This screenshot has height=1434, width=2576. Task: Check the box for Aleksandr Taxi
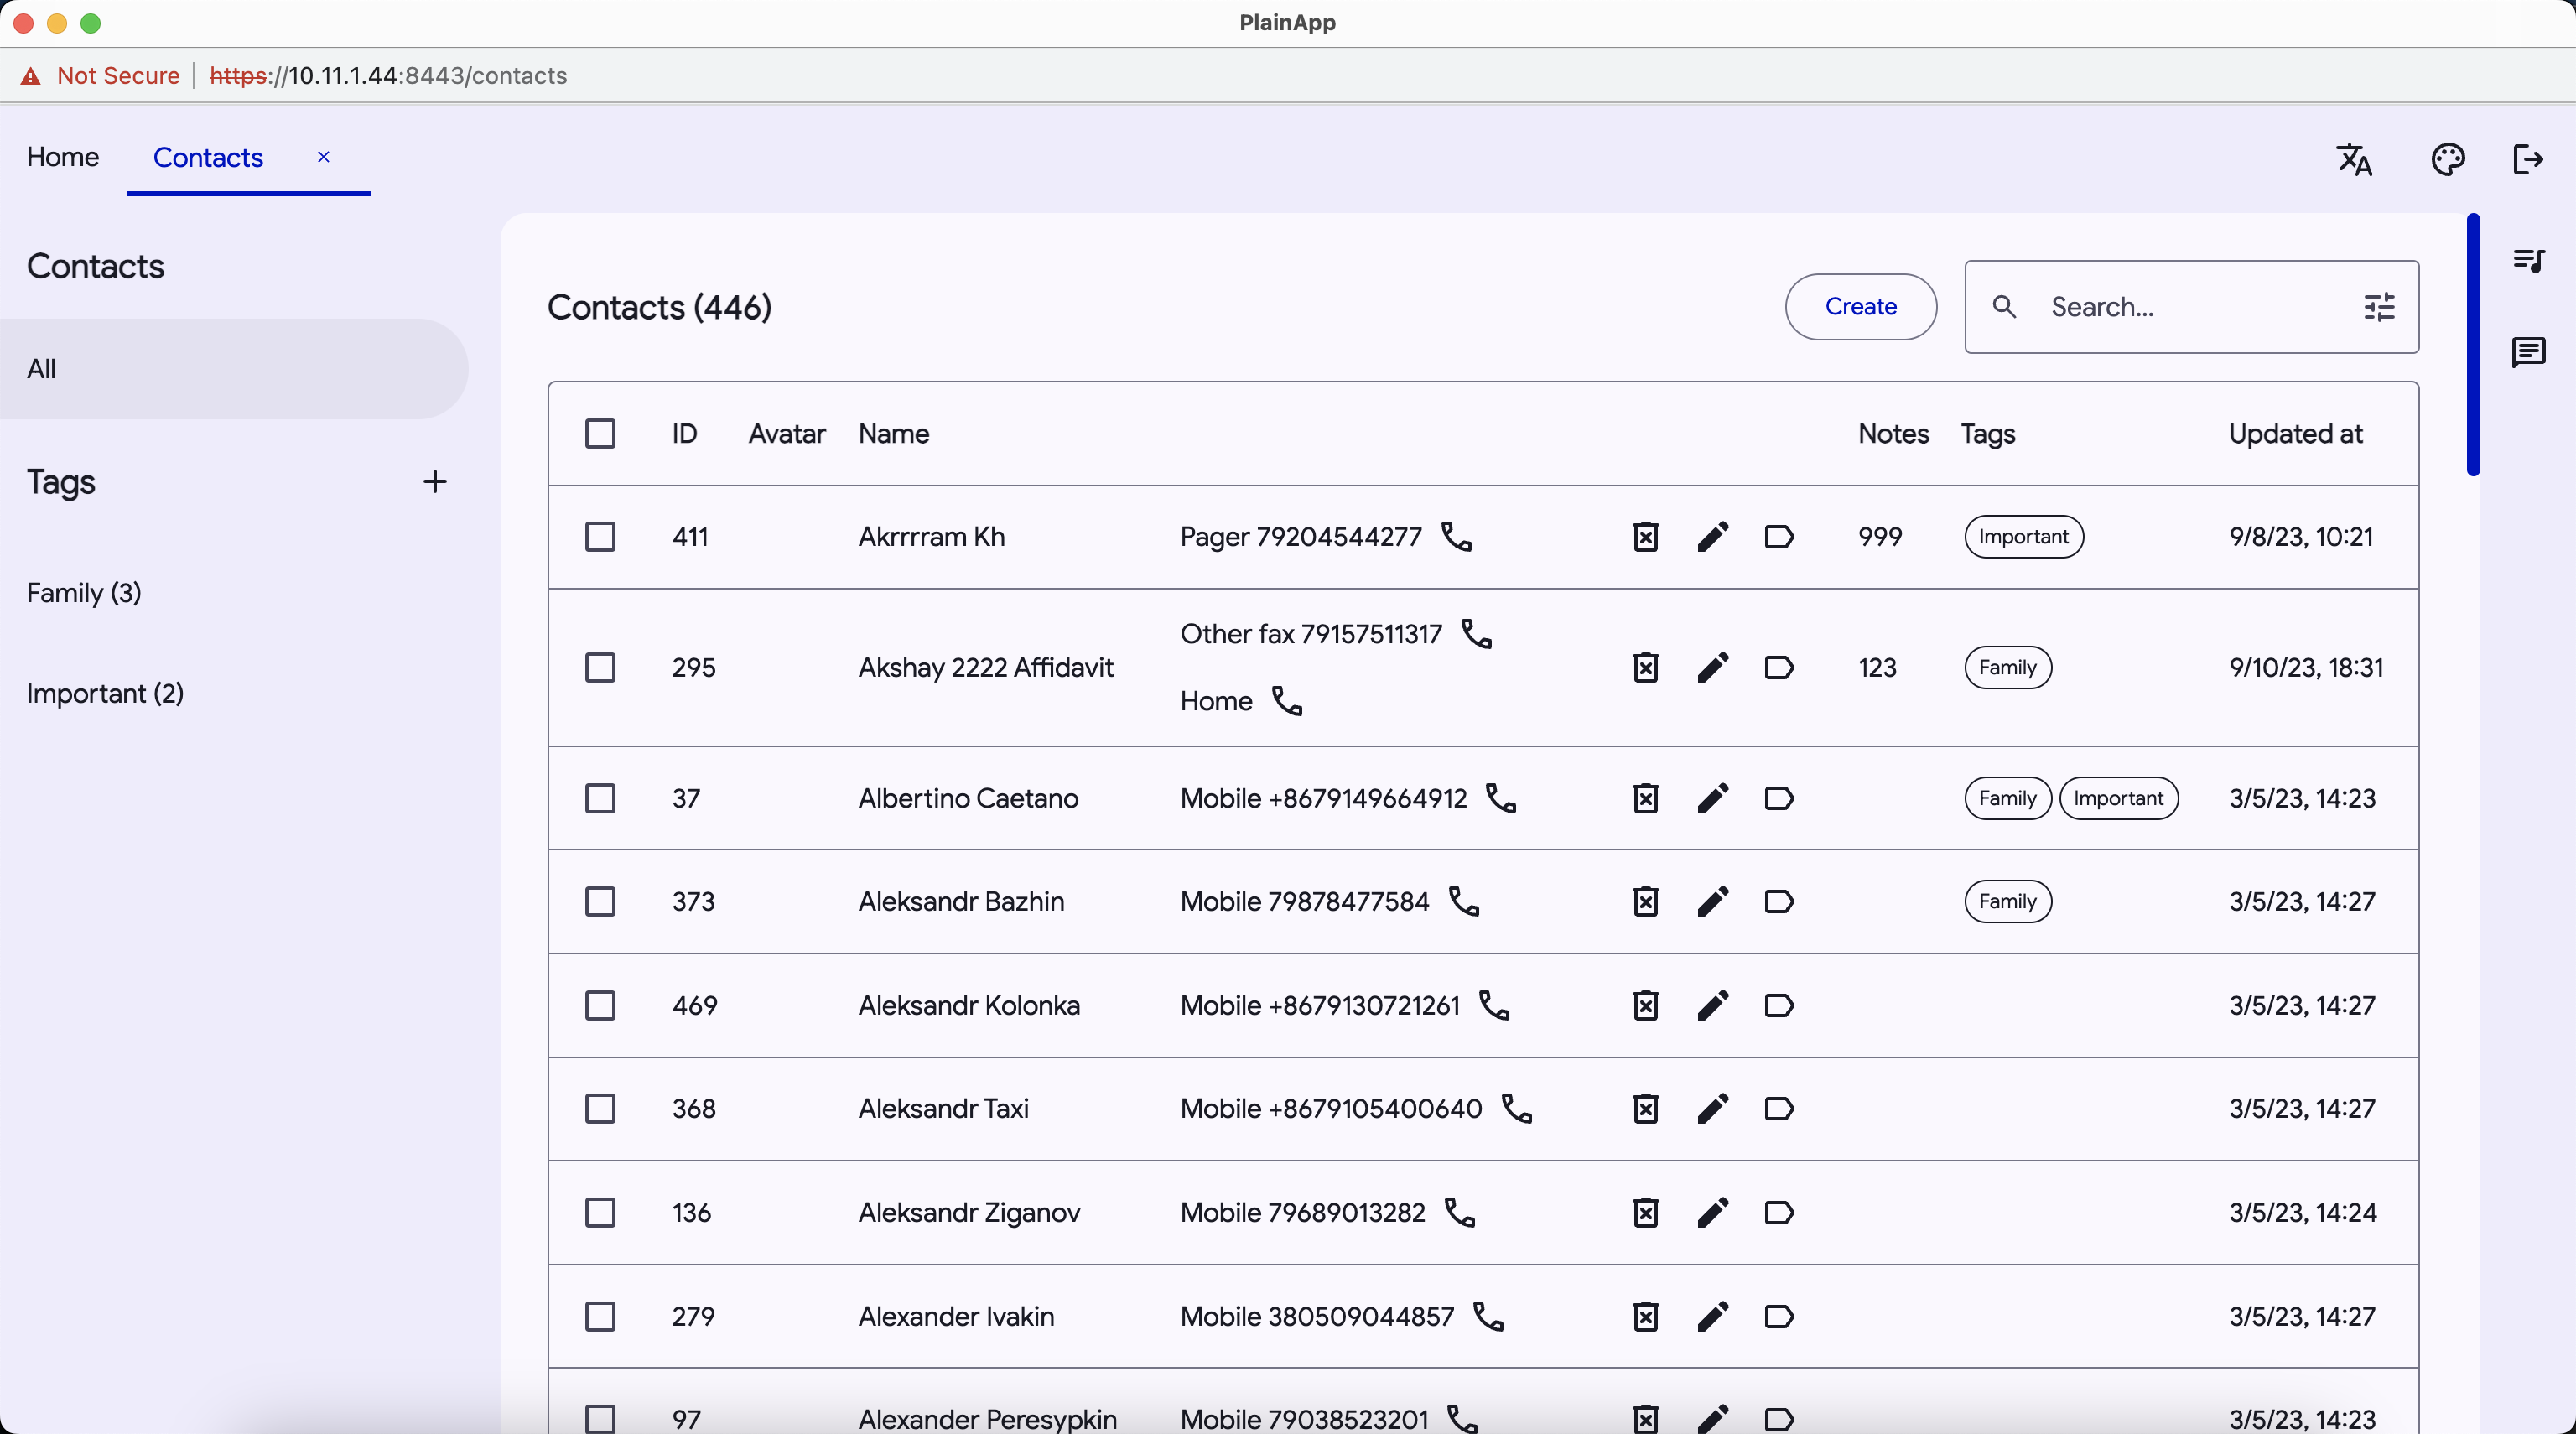point(600,1108)
